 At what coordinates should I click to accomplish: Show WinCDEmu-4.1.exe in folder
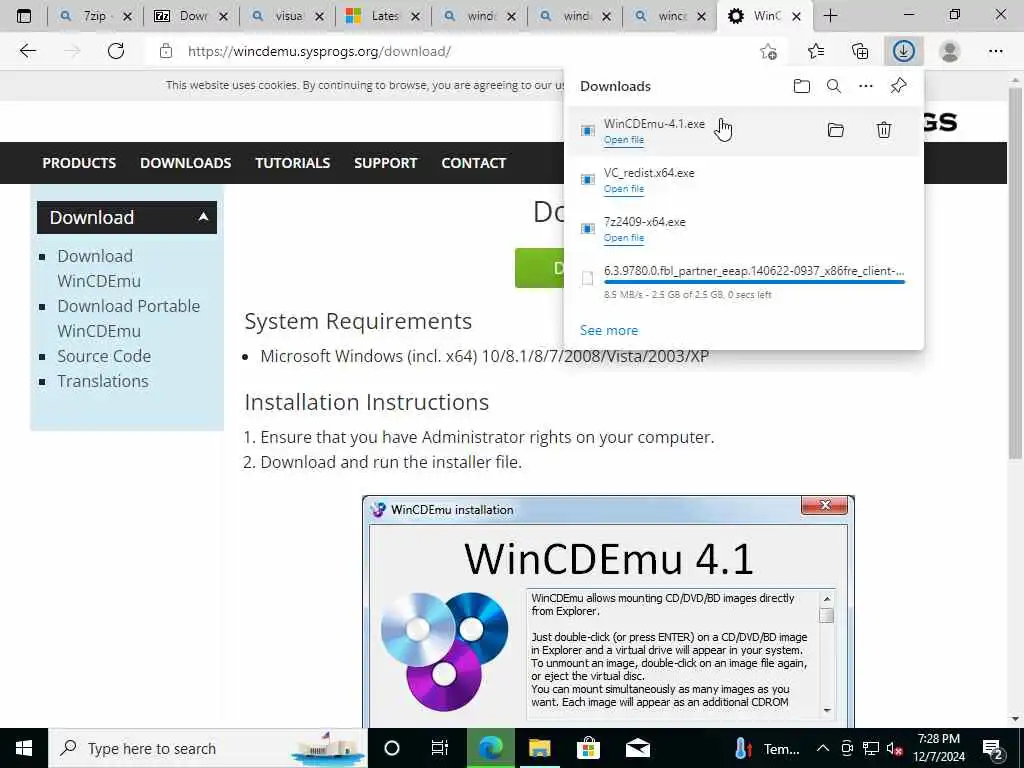coord(836,130)
